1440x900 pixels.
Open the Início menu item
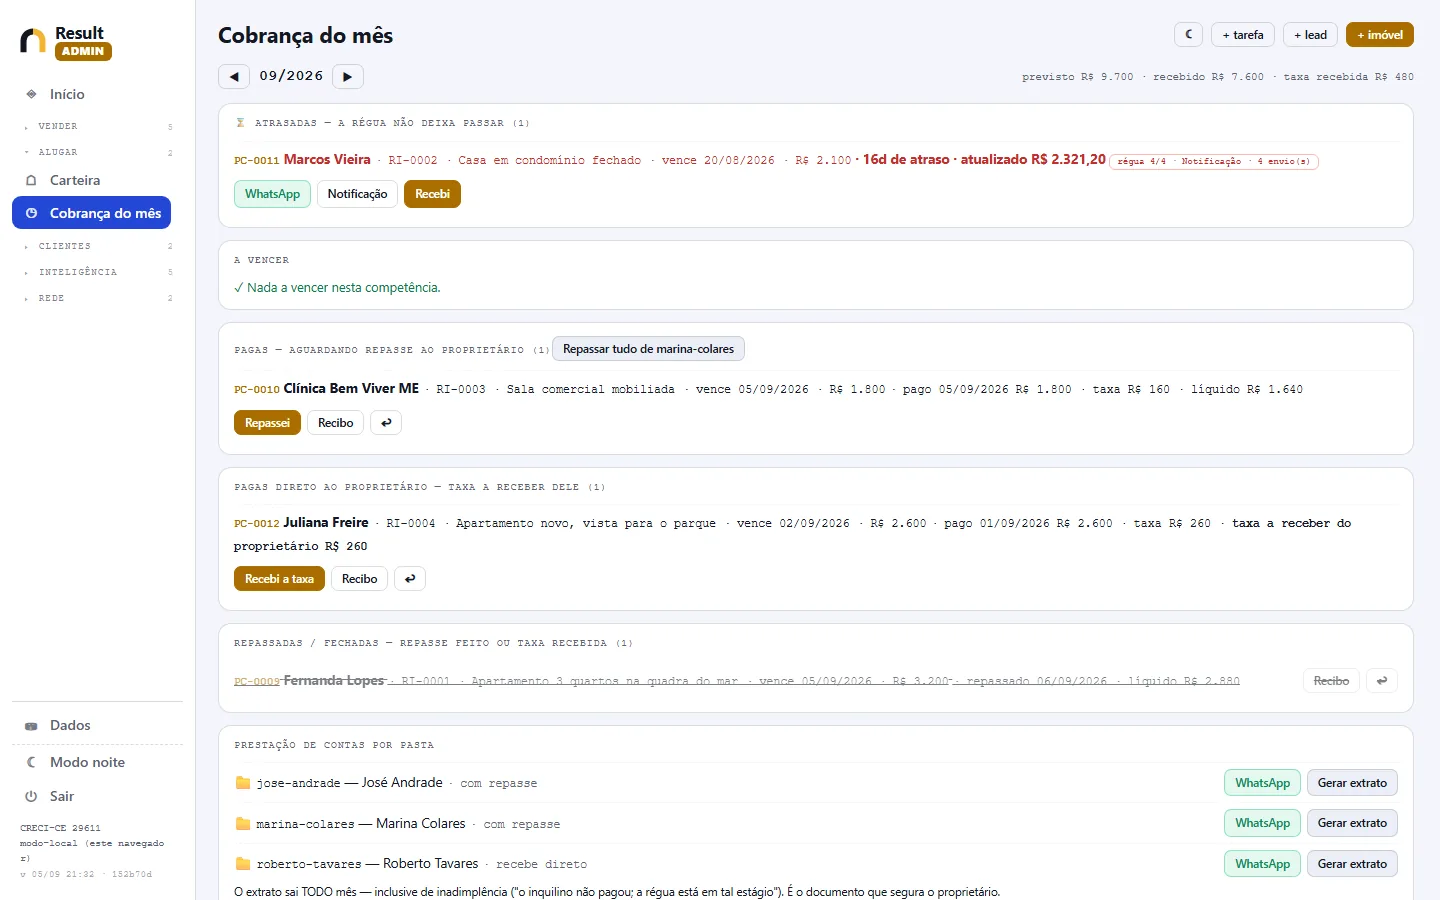pyautogui.click(x=97, y=94)
